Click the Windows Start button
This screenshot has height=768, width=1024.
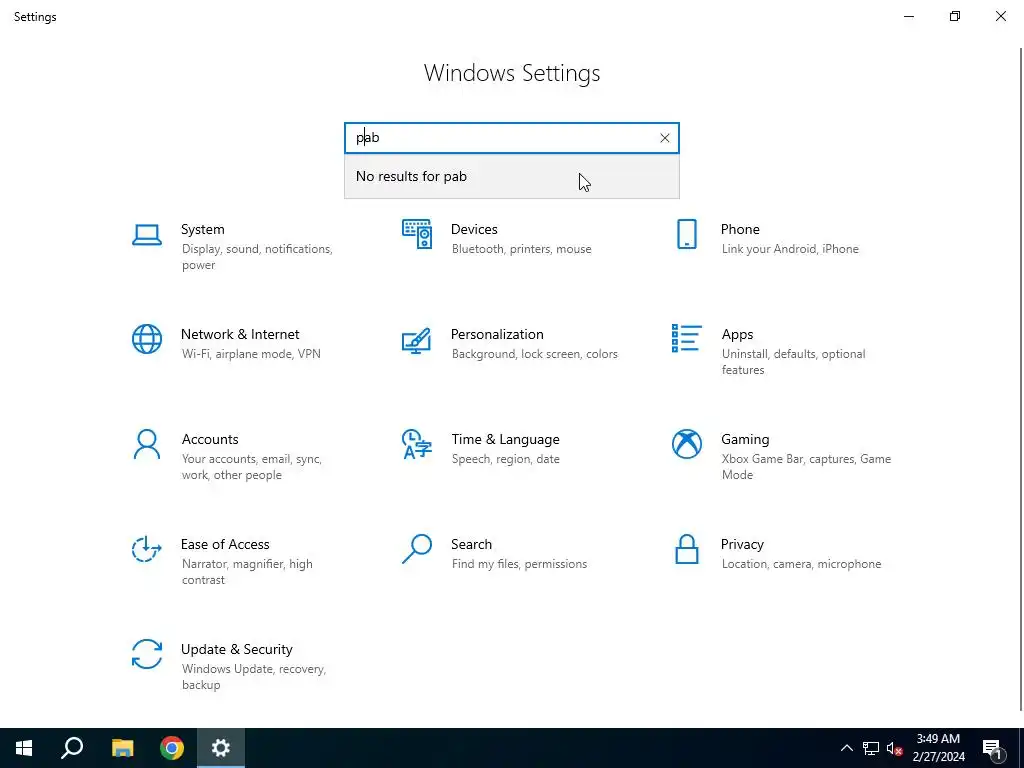(x=24, y=748)
